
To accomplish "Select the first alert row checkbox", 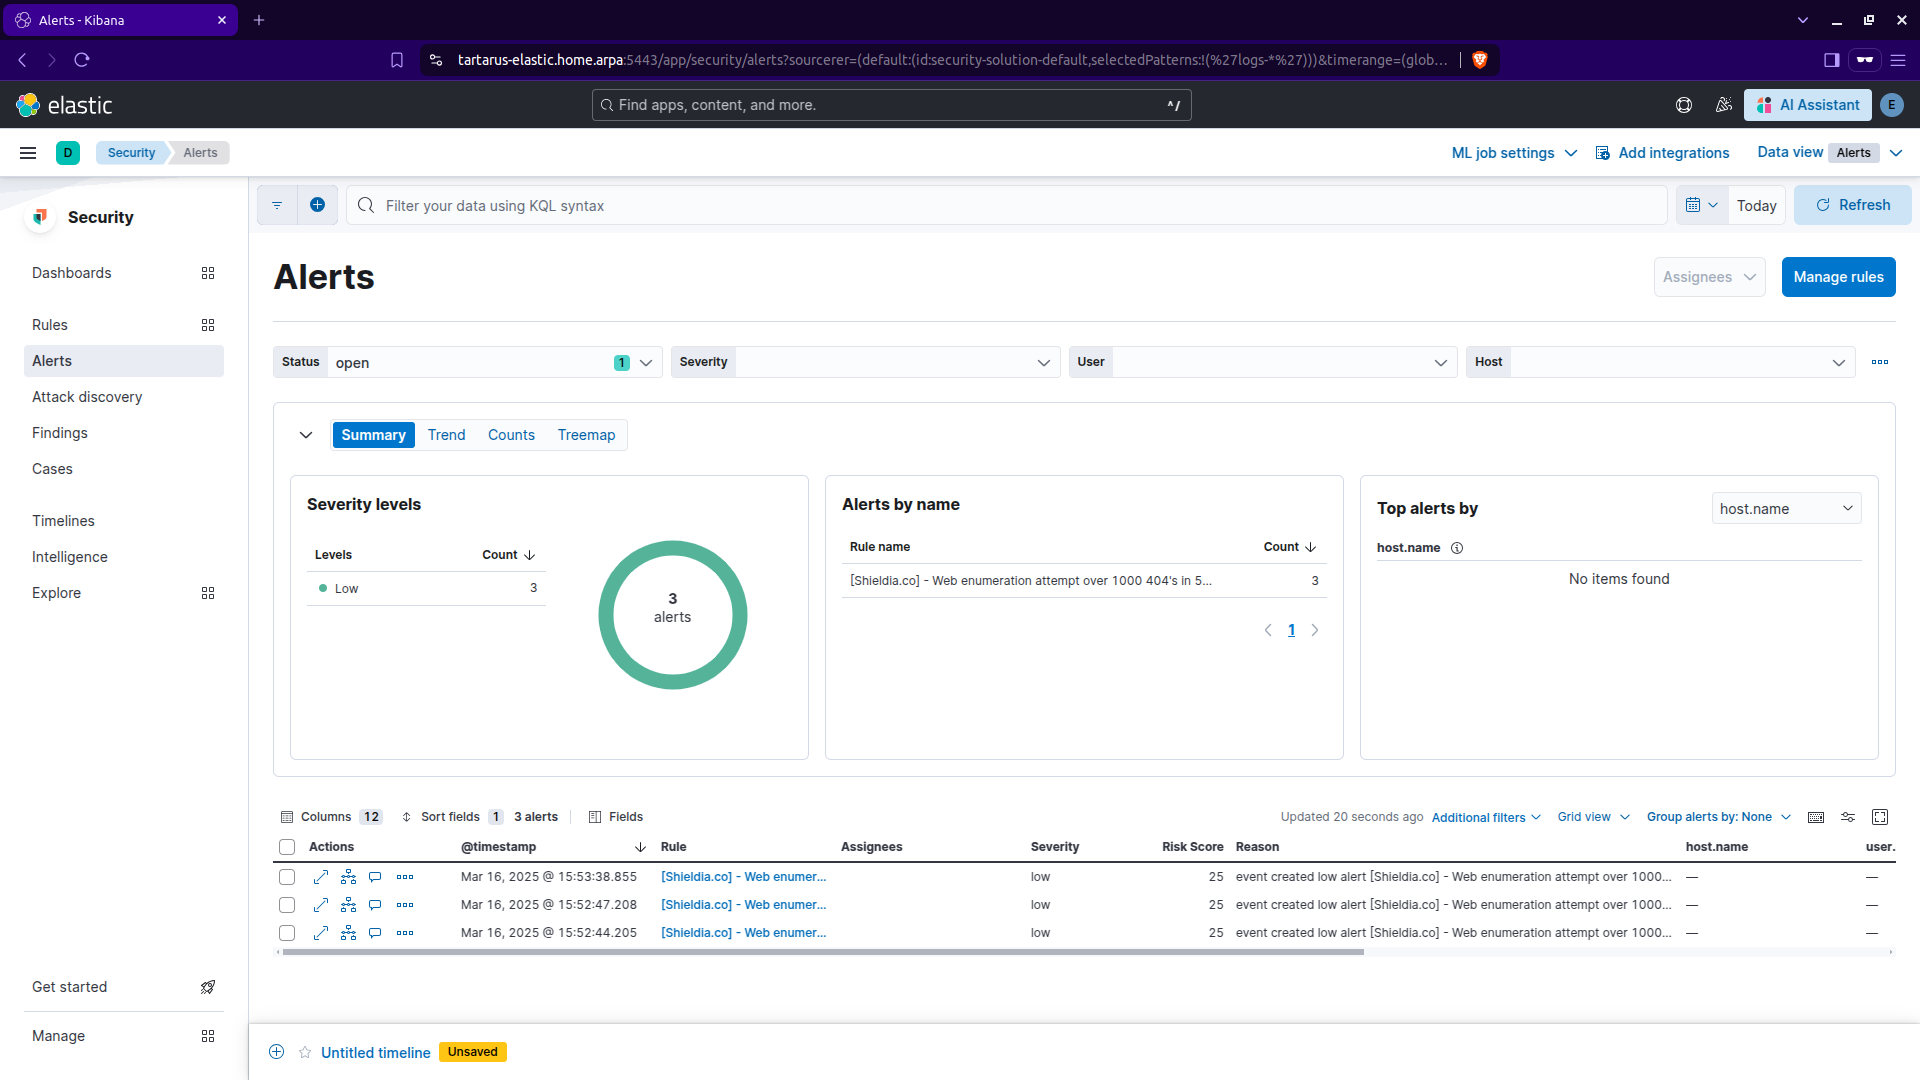I will [287, 877].
